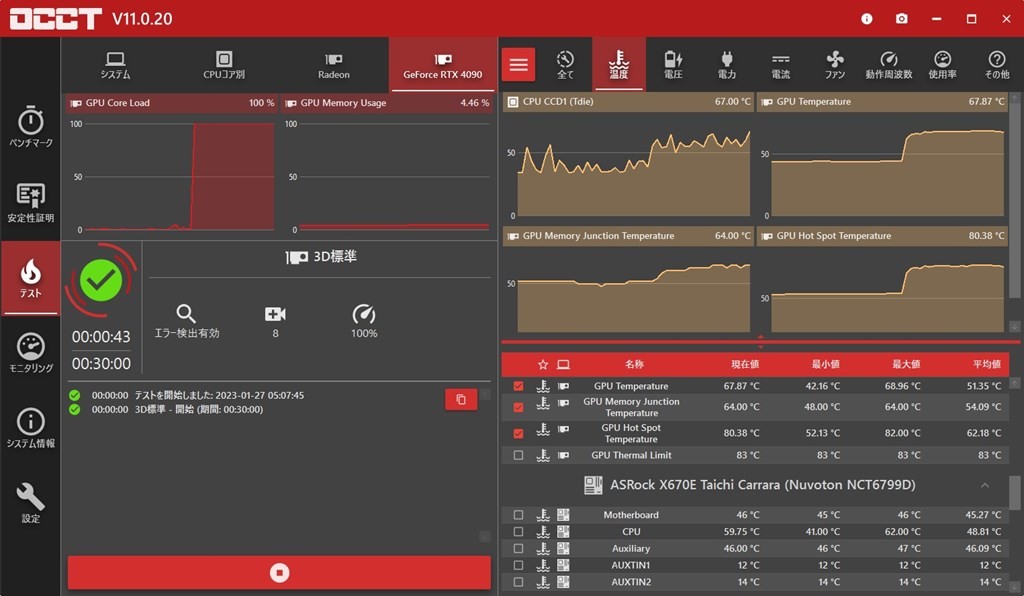Uncheck the GPU Hot Spot Temperature checkbox

click(518, 433)
